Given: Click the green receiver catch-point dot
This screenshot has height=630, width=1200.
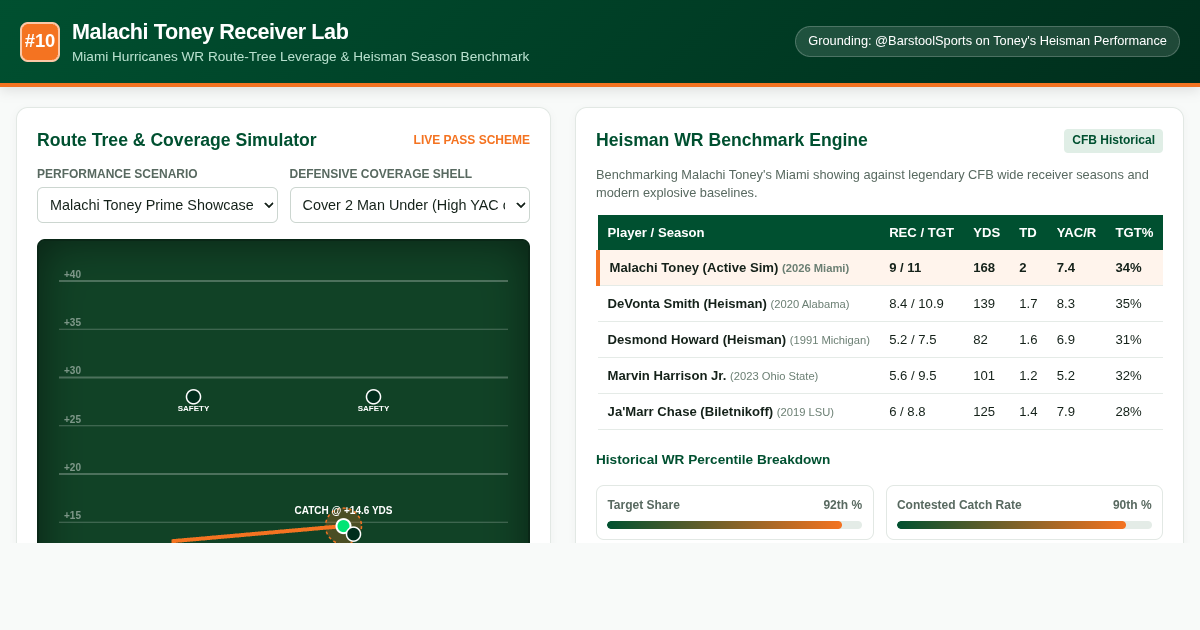Looking at the screenshot, I should click(343, 526).
